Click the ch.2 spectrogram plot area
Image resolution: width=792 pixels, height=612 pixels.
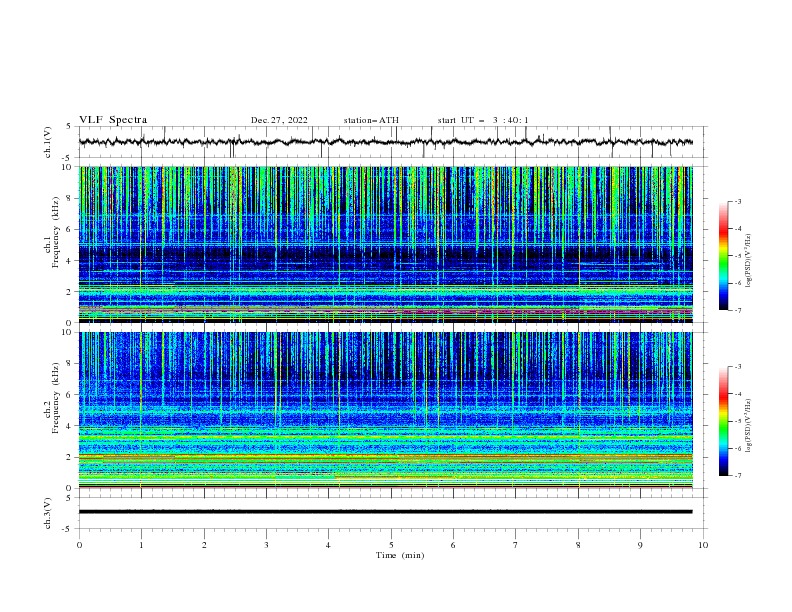(x=386, y=410)
